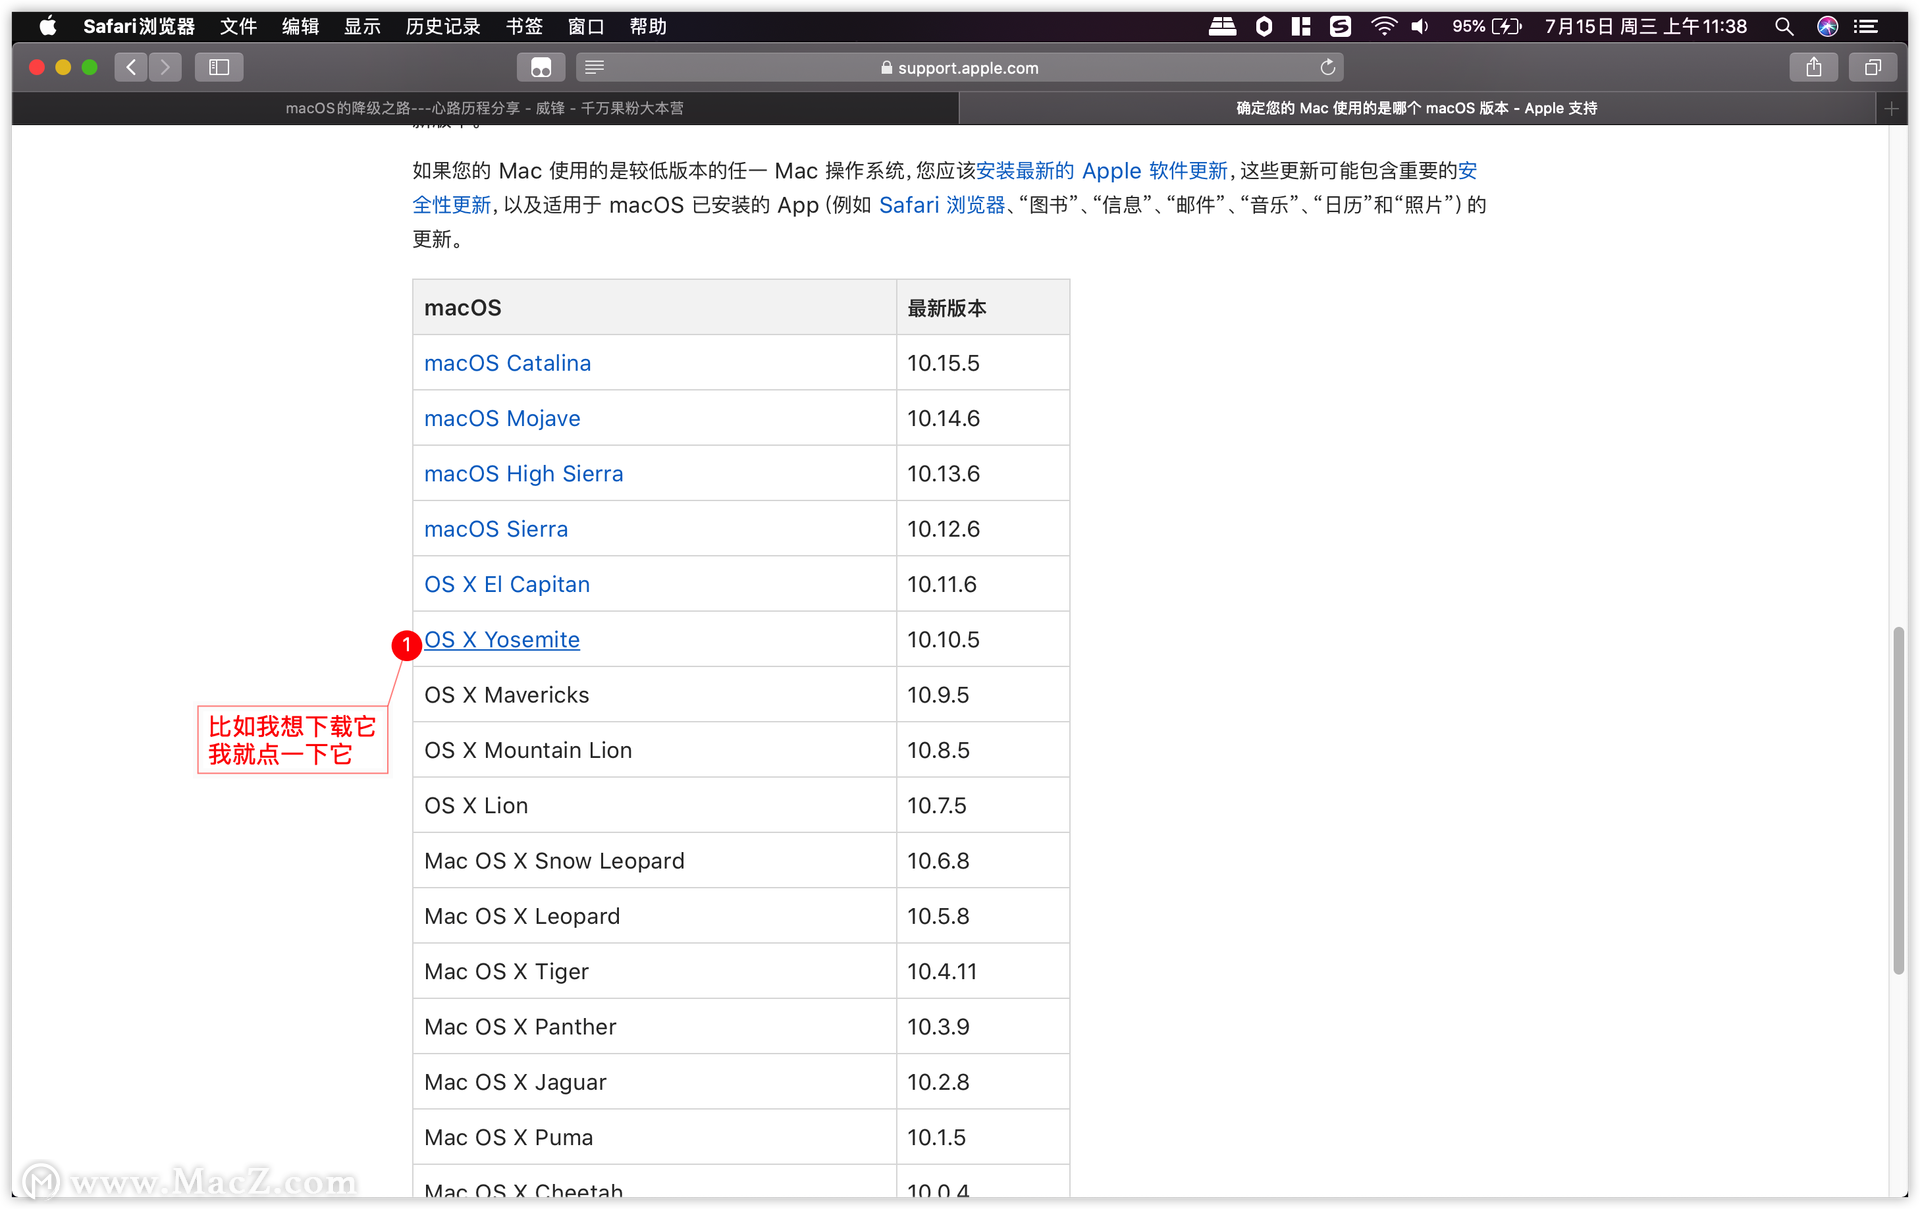Screen dimensions: 1920x1209
Task: Select the 确定您的 Mac 使用的 Apple 支持 tab
Action: [x=1417, y=108]
